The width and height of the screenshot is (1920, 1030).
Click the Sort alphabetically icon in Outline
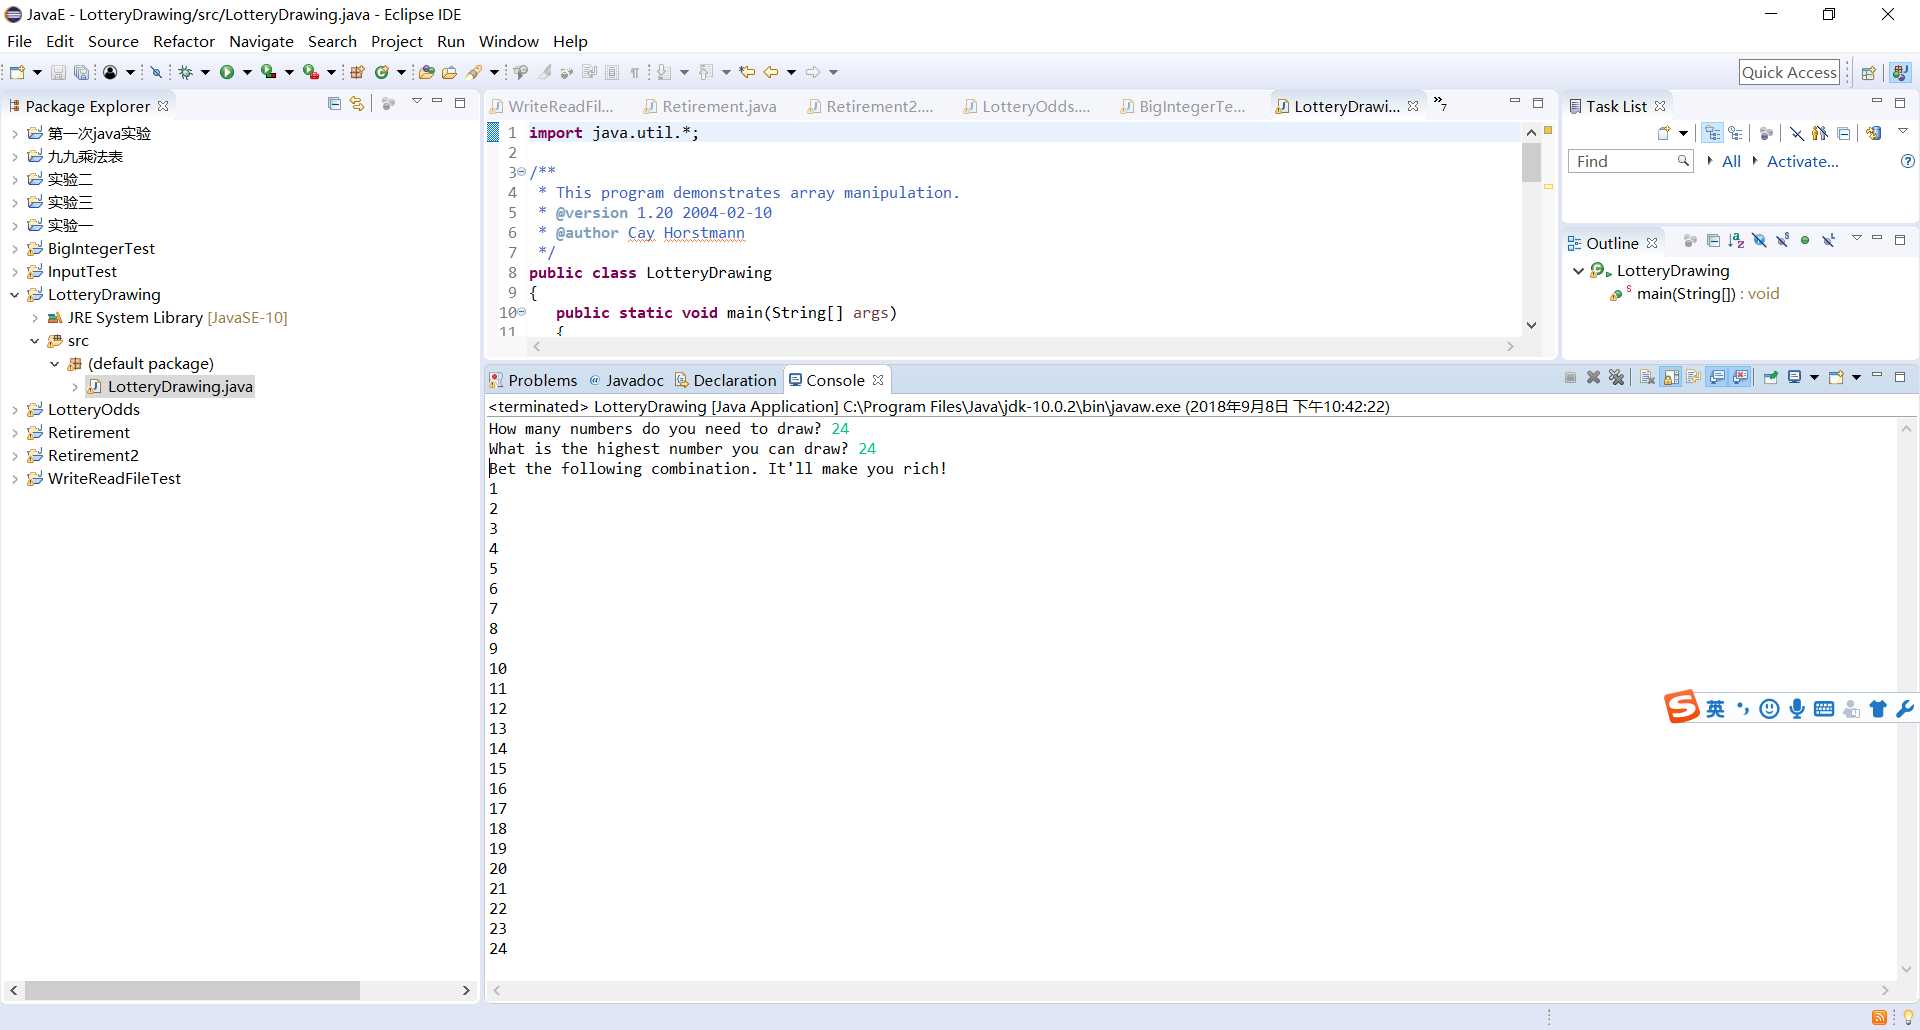coord(1736,241)
